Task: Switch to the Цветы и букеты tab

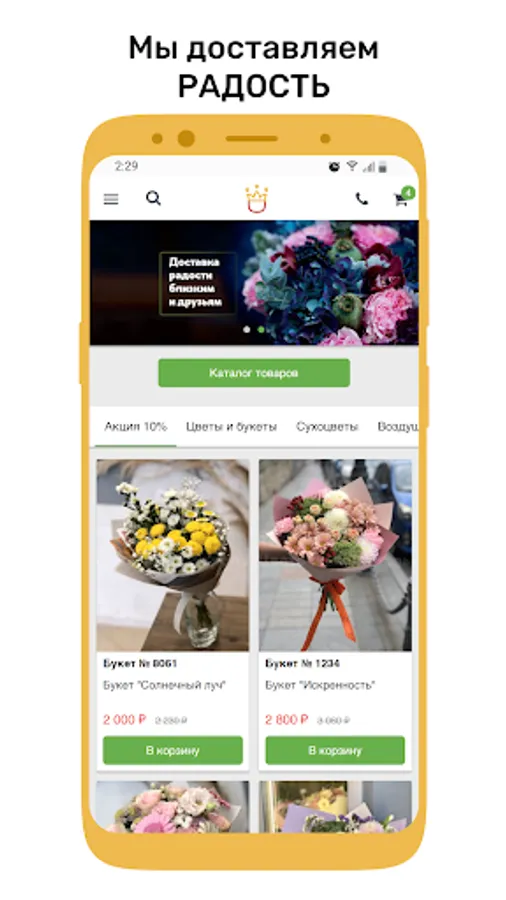Action: point(231,426)
